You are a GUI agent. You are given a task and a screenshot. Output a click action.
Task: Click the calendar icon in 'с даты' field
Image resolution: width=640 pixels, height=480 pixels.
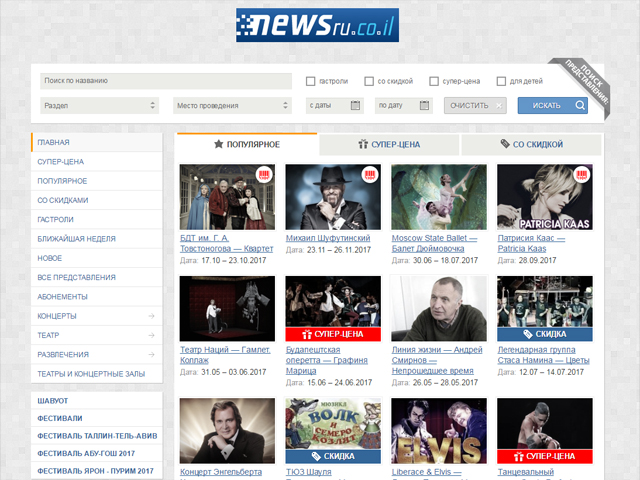(x=355, y=105)
